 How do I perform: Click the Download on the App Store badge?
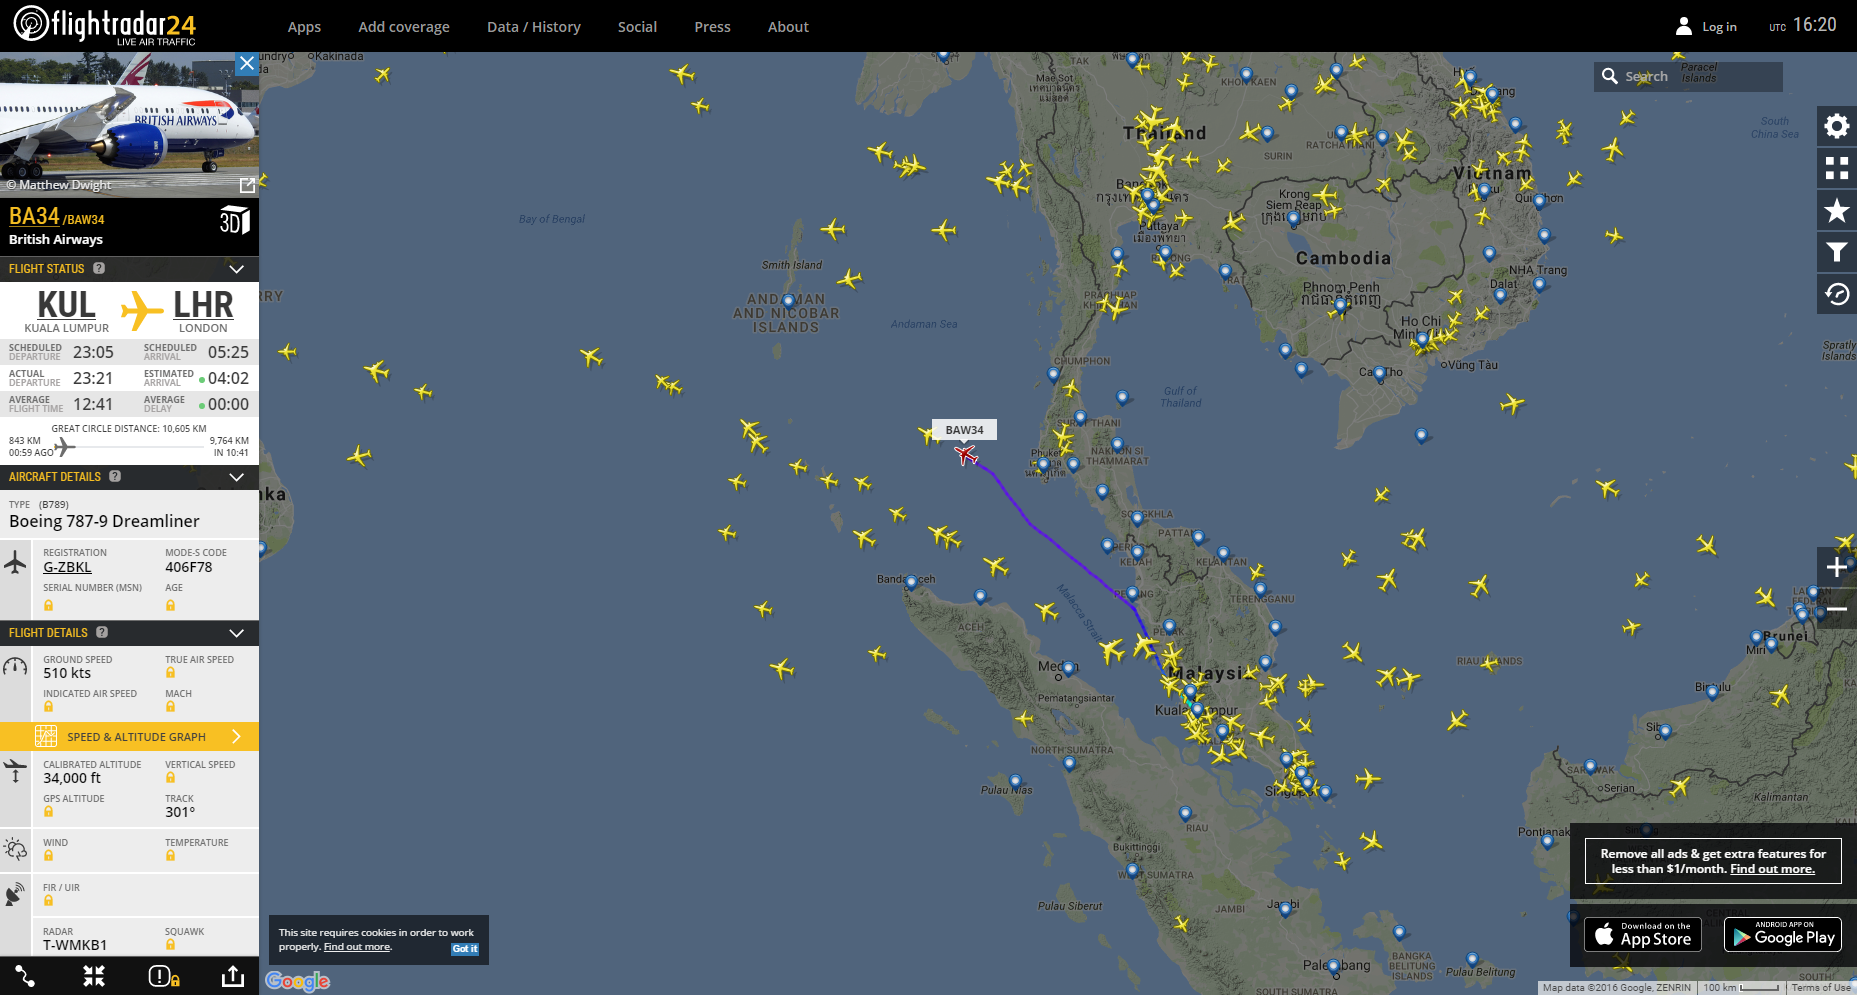pyautogui.click(x=1643, y=935)
